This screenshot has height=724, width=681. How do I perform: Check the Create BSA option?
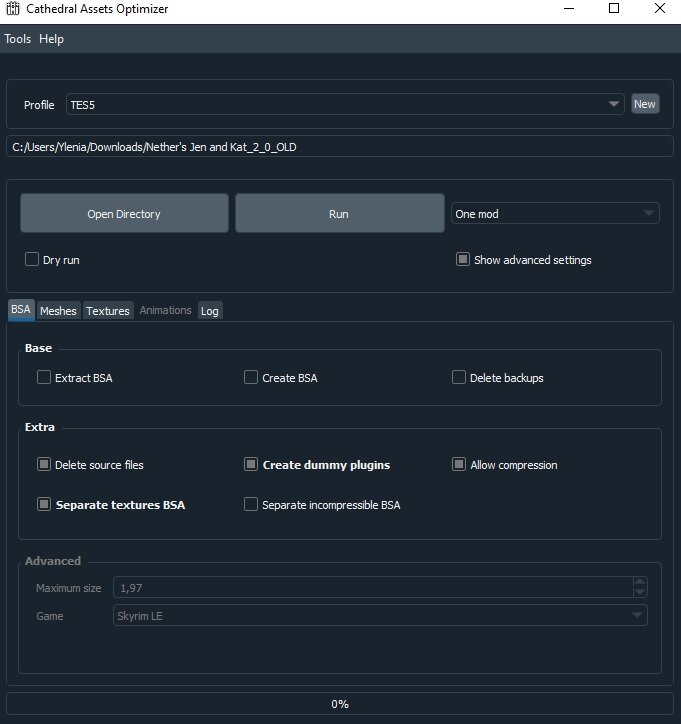(251, 377)
